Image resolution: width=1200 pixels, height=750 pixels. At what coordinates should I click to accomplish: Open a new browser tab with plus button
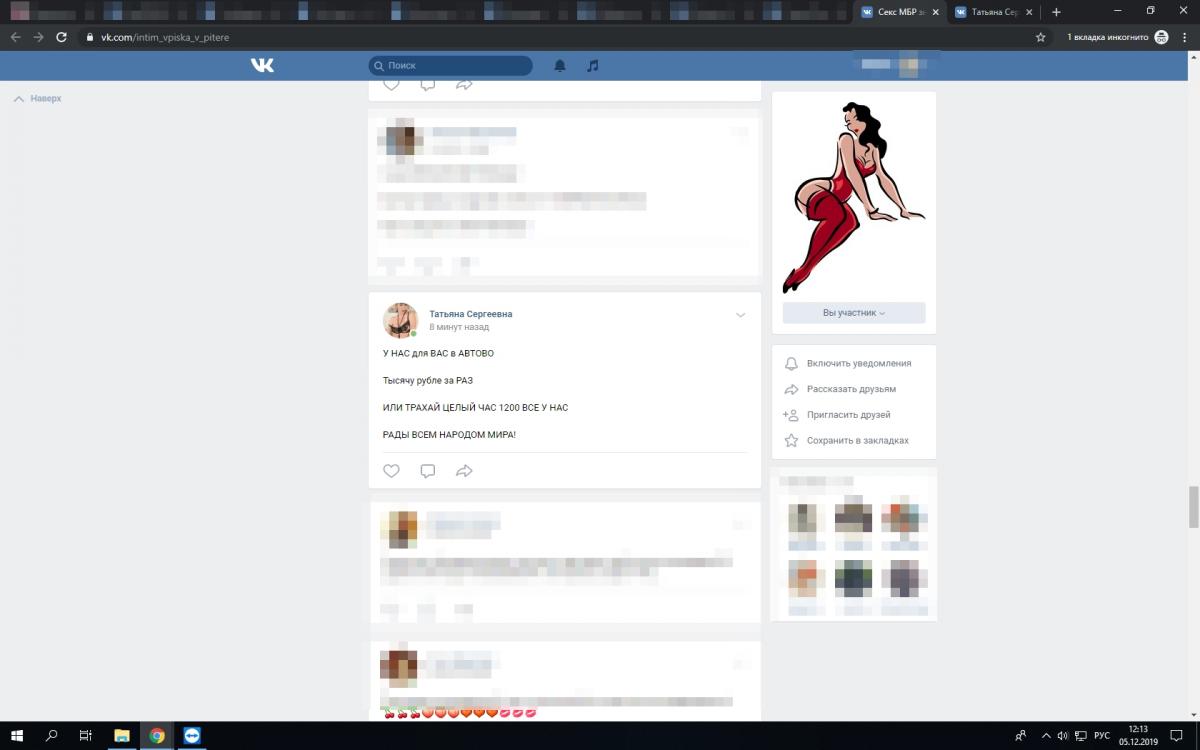[1056, 12]
